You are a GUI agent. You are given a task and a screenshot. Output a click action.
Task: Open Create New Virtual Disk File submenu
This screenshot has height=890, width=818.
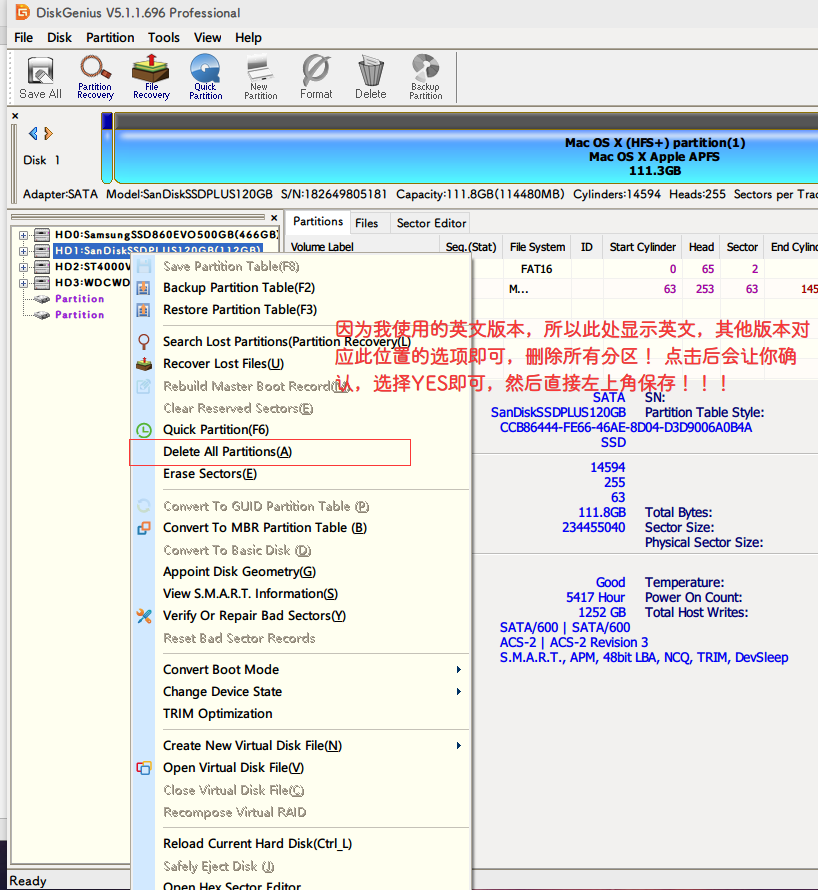tap(312, 746)
